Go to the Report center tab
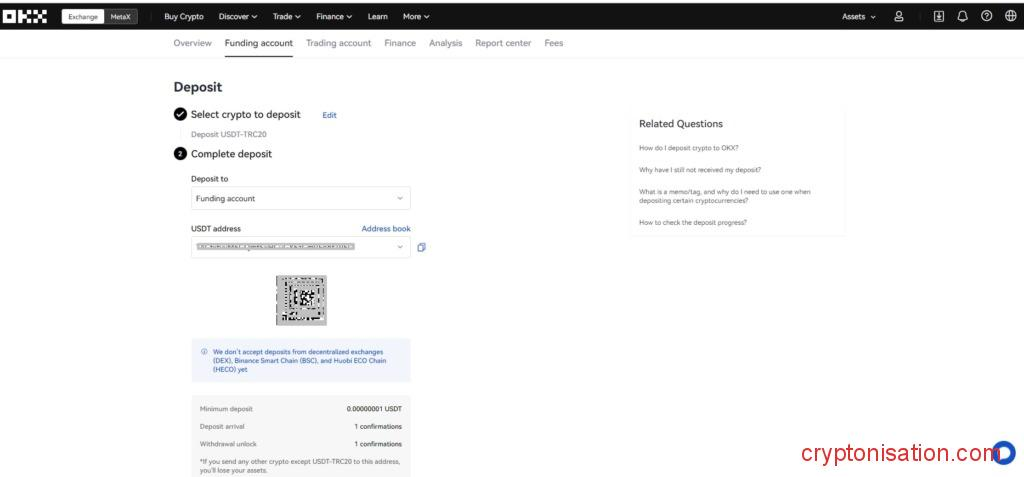The height and width of the screenshot is (477, 1024). [x=503, y=43]
